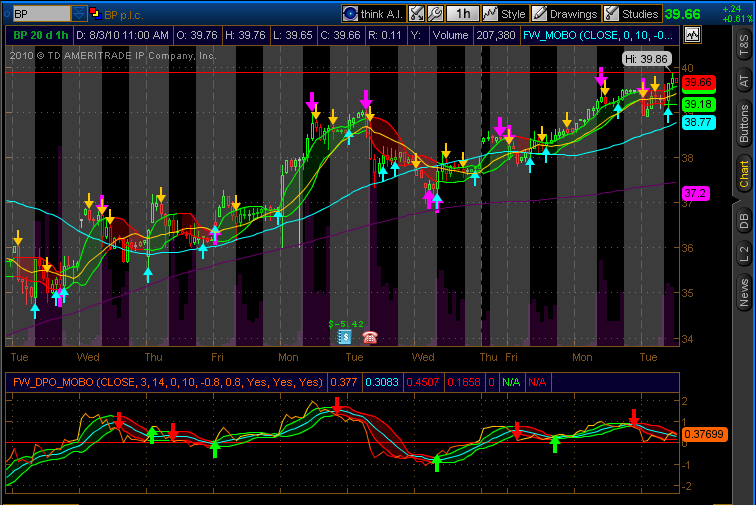Image resolution: width=756 pixels, height=505 pixels.
Task: Click the 0.377 value in DPO header
Action: (343, 382)
